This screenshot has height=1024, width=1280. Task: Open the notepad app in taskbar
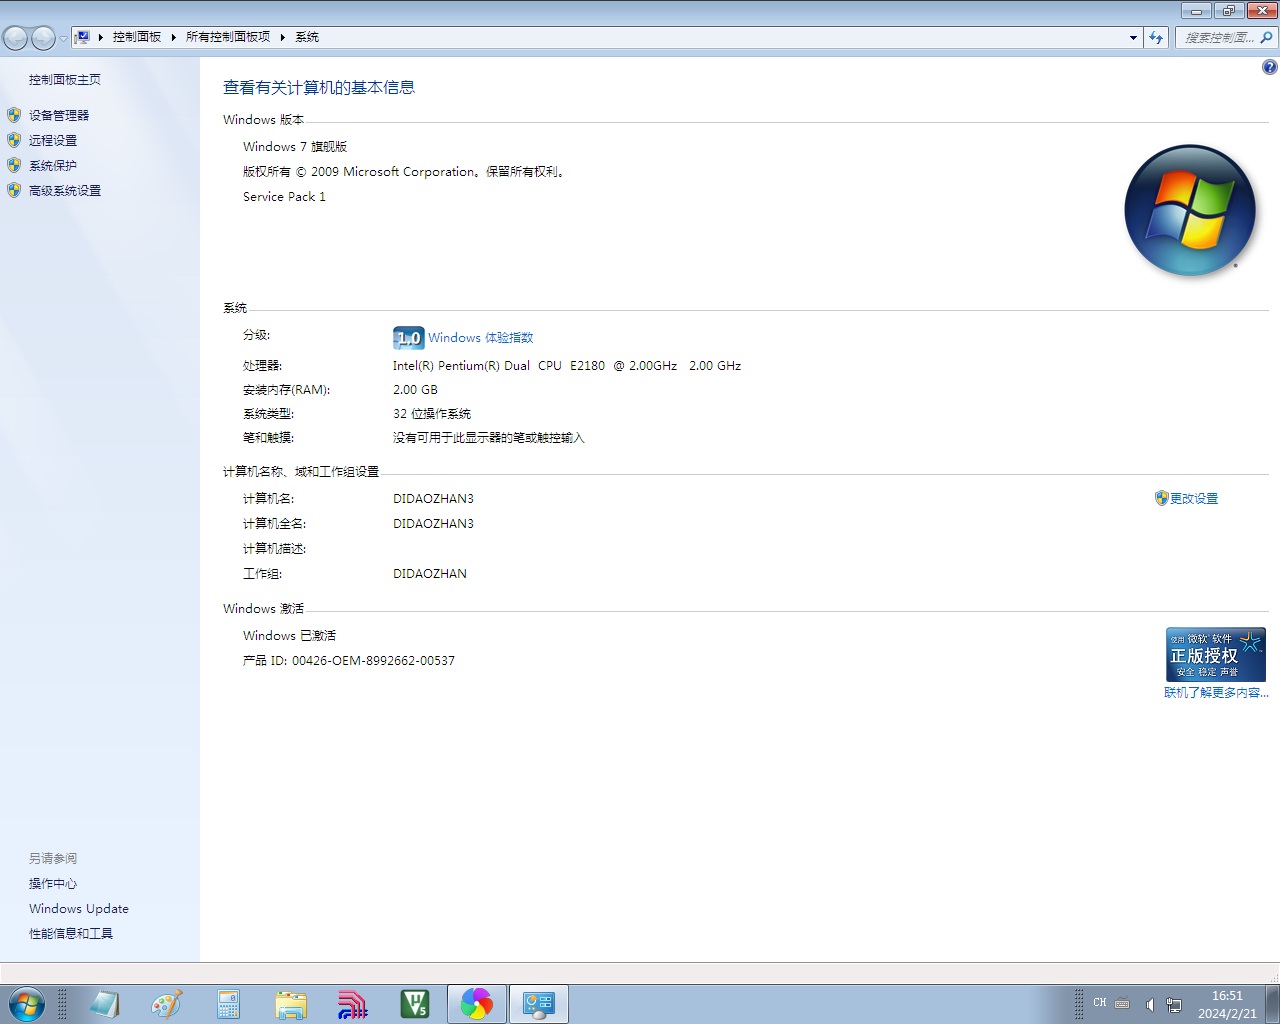pos(105,1004)
